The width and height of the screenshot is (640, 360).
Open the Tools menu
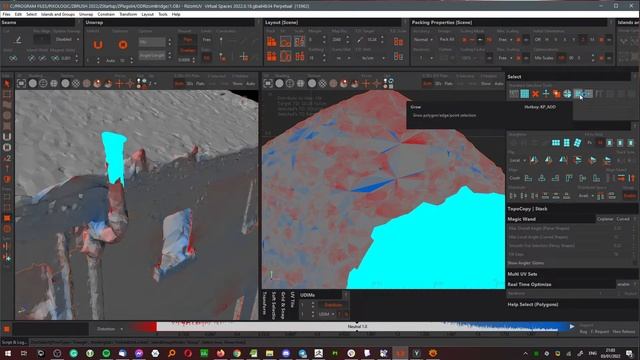tap(163, 14)
